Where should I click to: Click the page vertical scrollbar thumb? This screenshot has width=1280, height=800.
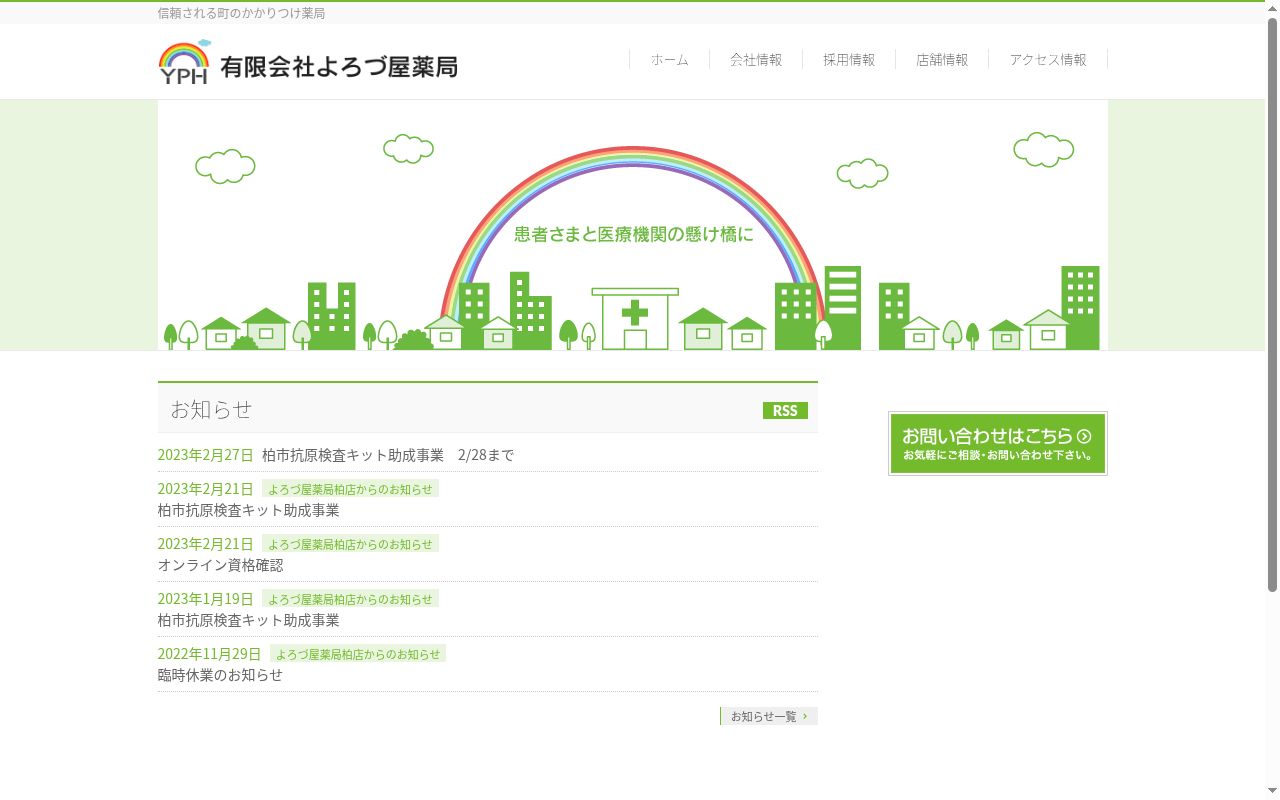click(x=1272, y=305)
